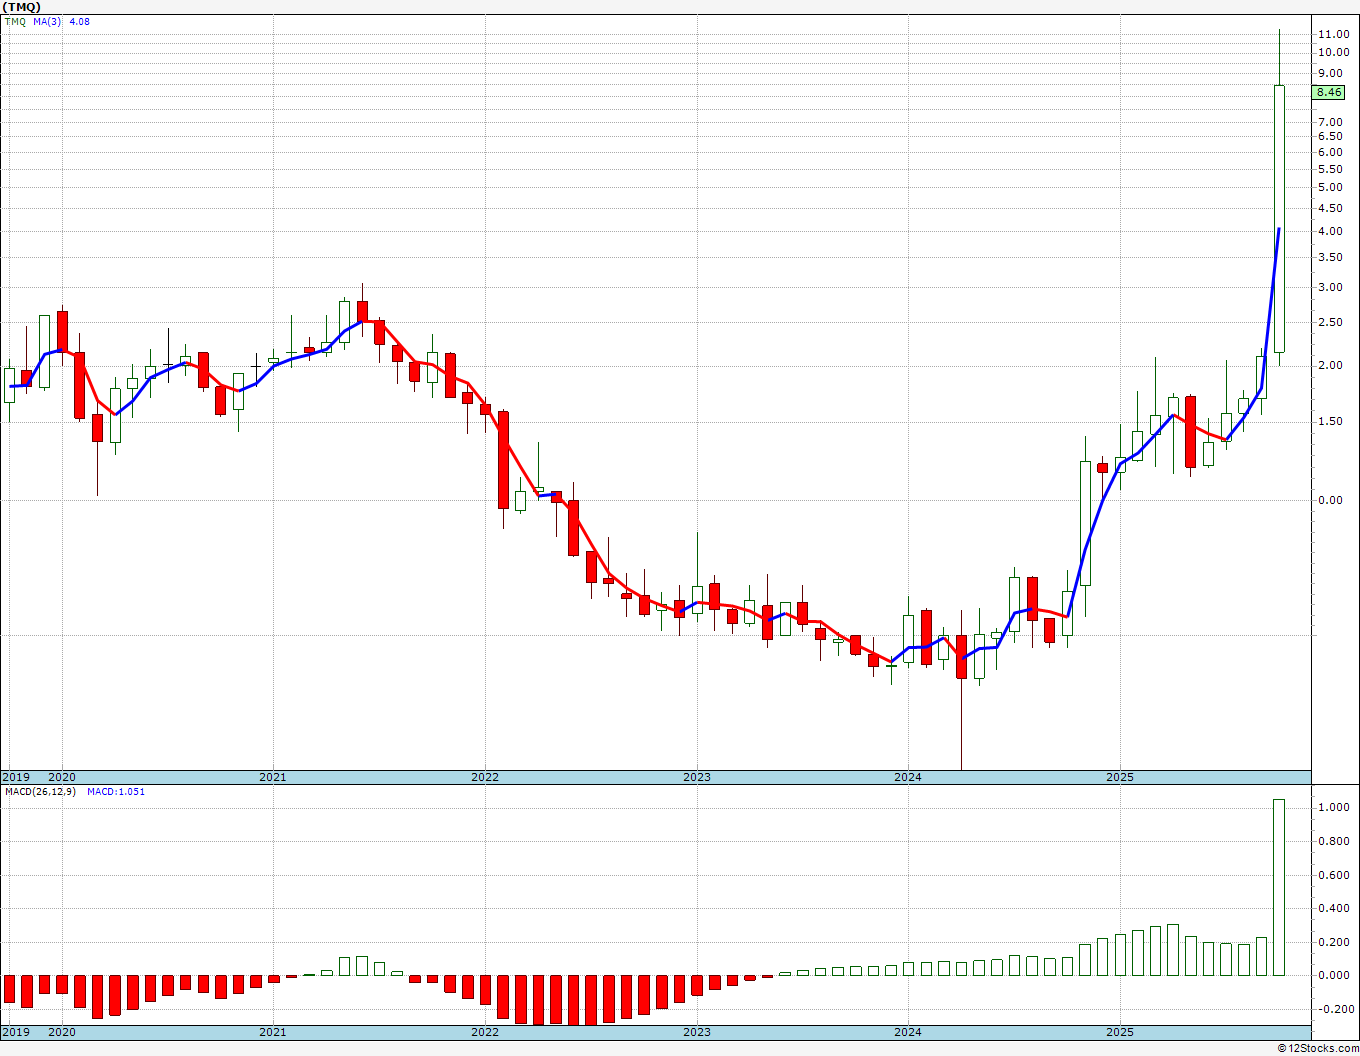The width and height of the screenshot is (1360, 1056).
Task: Click the 2.50 price axis label
Action: (x=1330, y=322)
